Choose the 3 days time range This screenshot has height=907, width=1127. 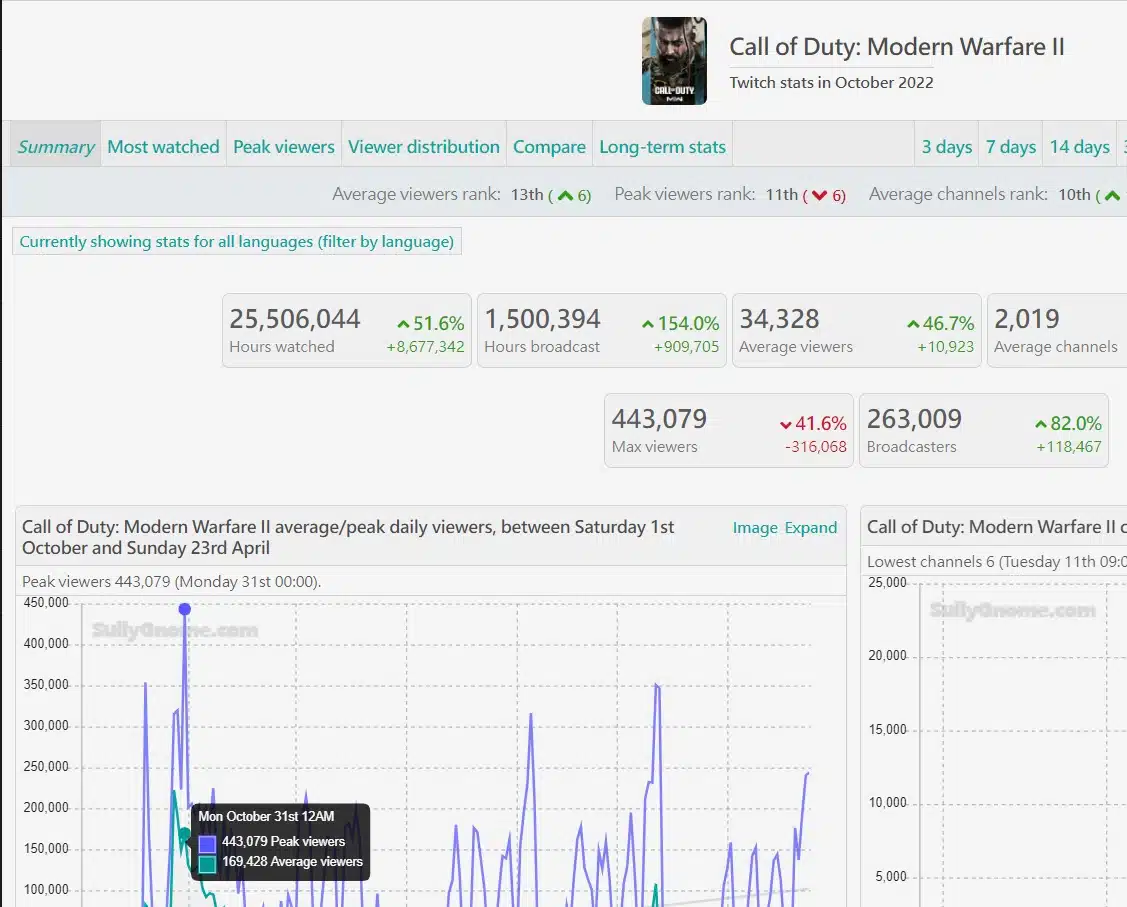pyautogui.click(x=946, y=147)
